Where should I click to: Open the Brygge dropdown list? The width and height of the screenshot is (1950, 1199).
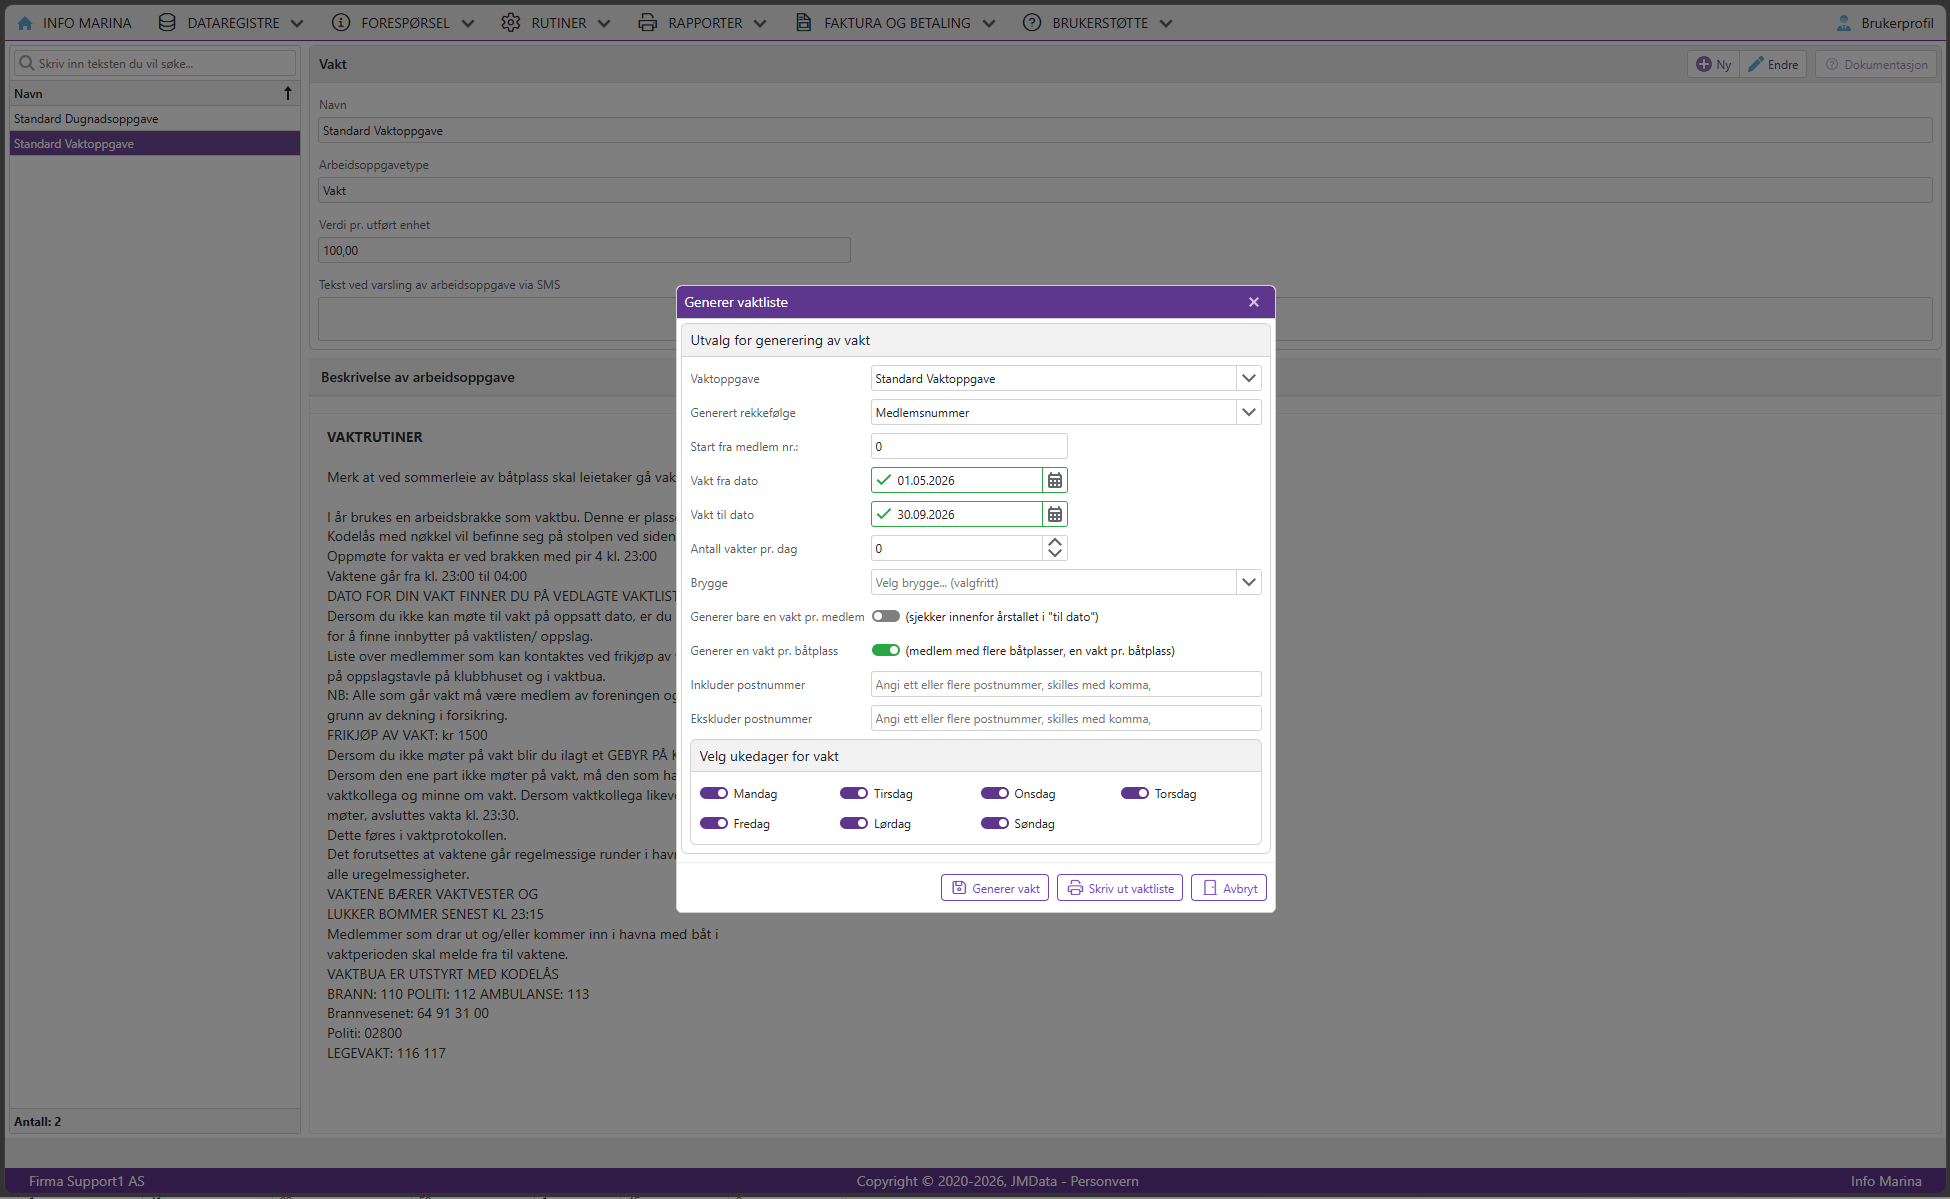pos(1249,583)
